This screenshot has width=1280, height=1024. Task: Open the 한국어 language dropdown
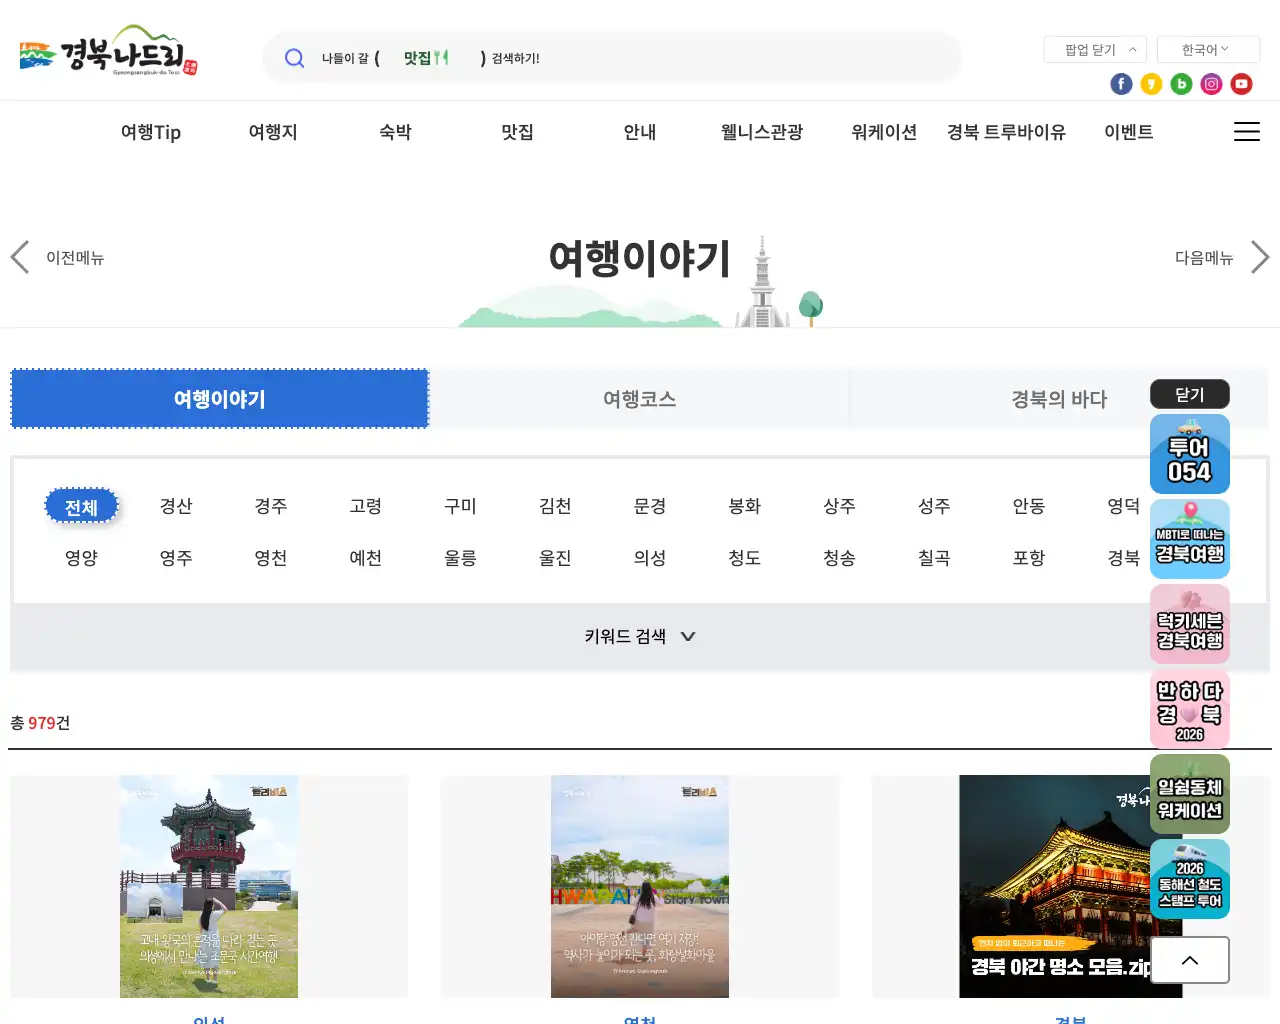point(1208,49)
